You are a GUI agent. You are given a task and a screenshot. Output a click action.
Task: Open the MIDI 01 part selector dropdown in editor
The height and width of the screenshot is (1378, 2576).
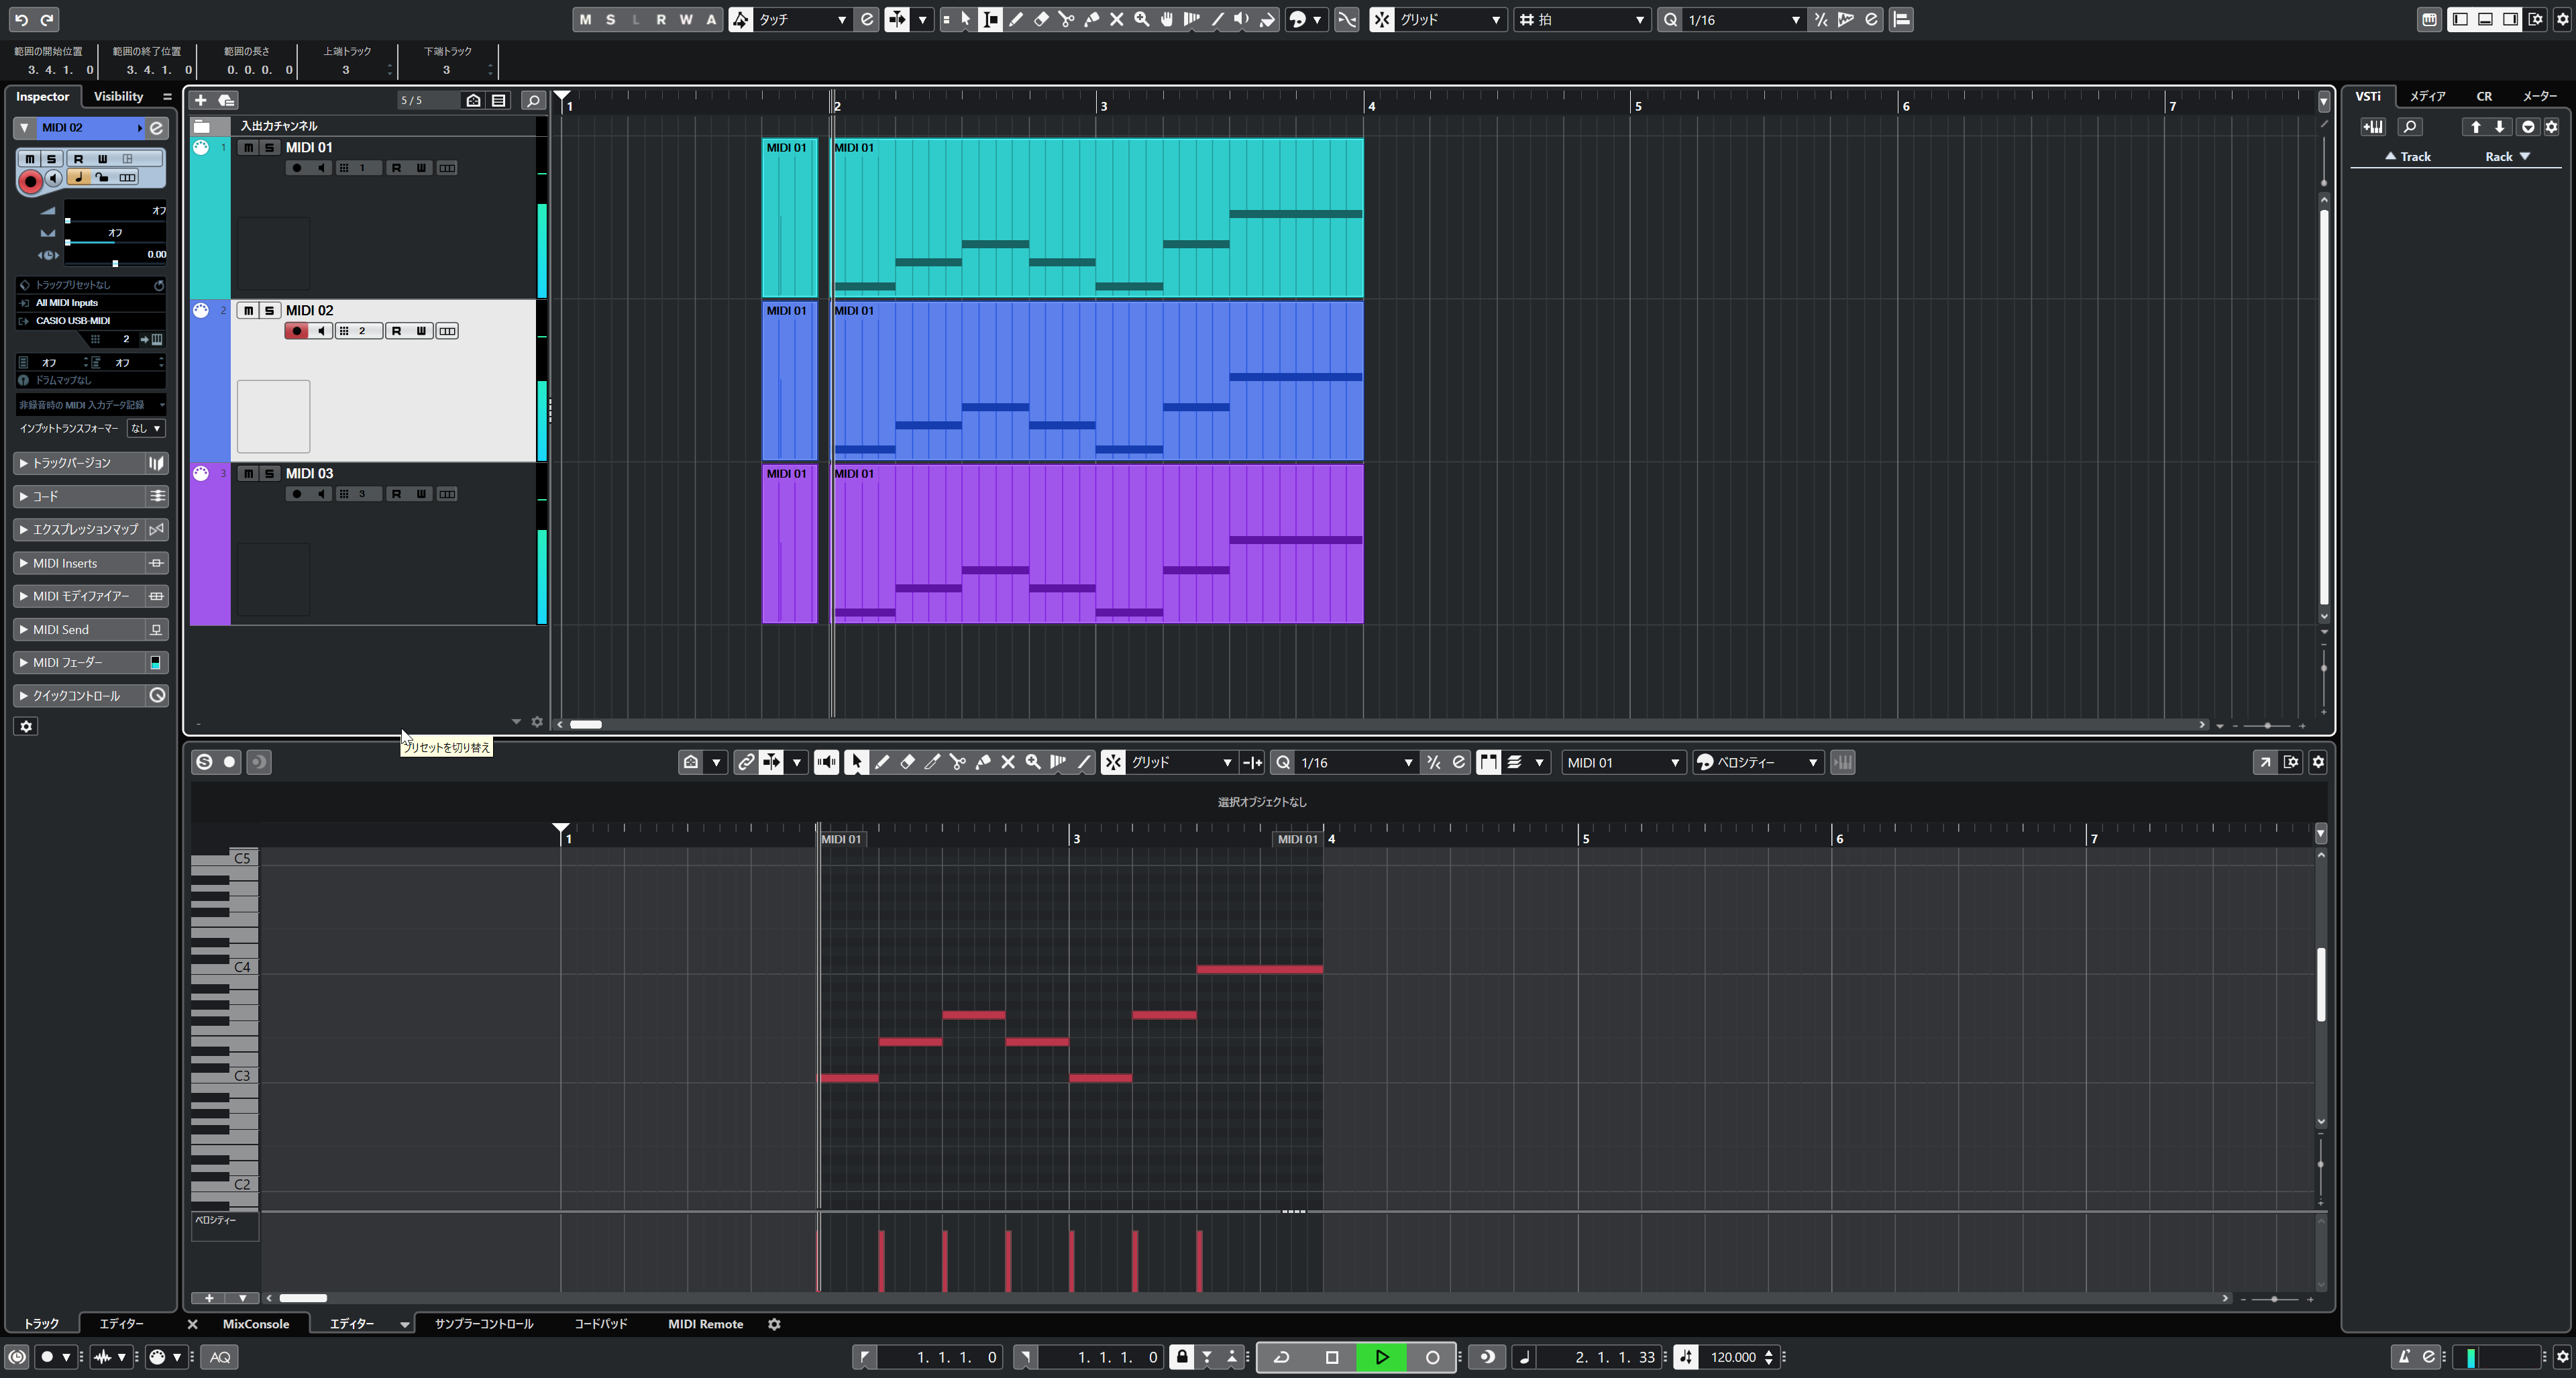pyautogui.click(x=1623, y=762)
